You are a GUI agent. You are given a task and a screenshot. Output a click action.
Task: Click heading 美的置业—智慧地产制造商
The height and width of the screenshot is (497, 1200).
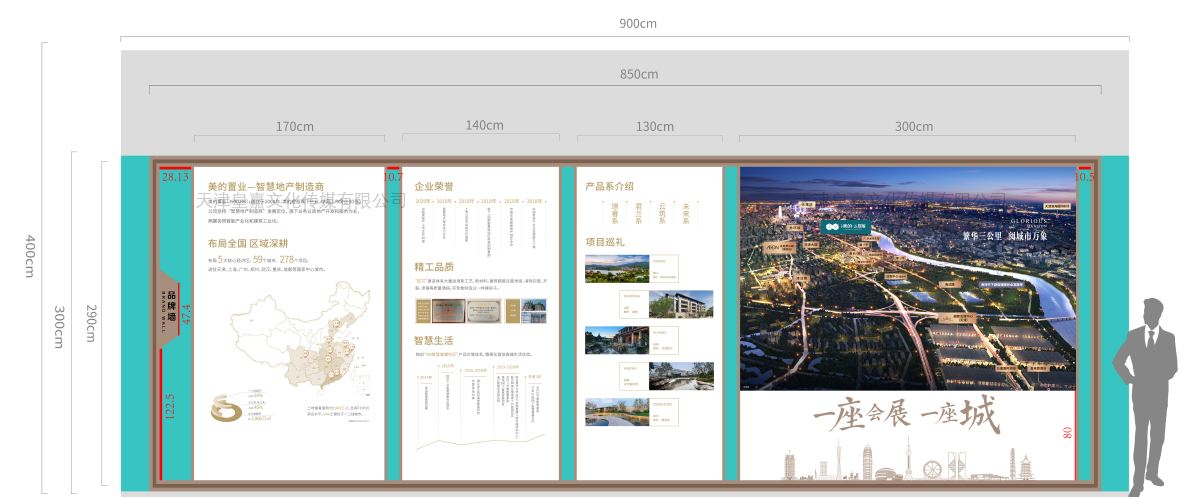[x=266, y=186]
